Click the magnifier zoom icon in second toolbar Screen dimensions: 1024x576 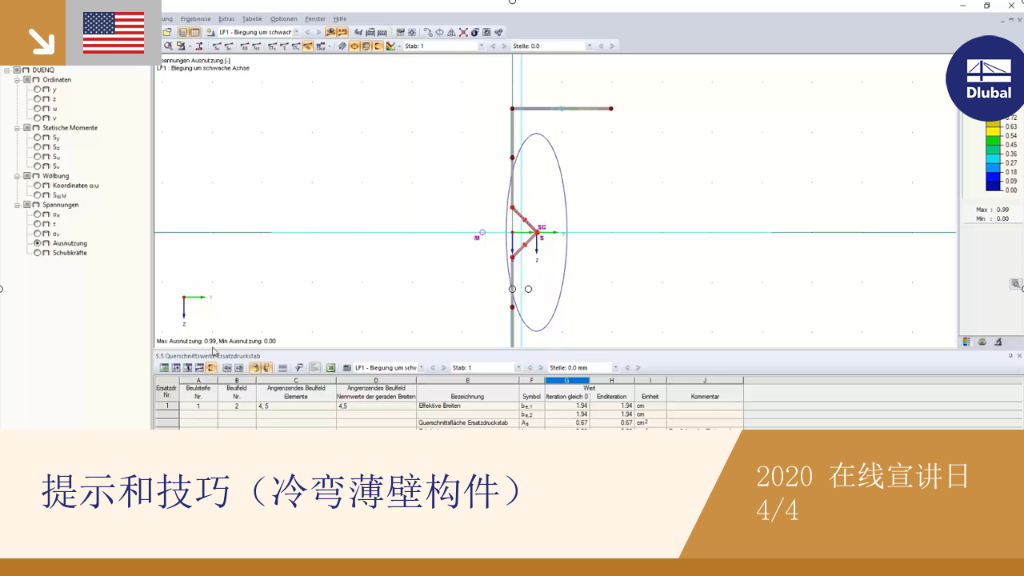tap(168, 46)
